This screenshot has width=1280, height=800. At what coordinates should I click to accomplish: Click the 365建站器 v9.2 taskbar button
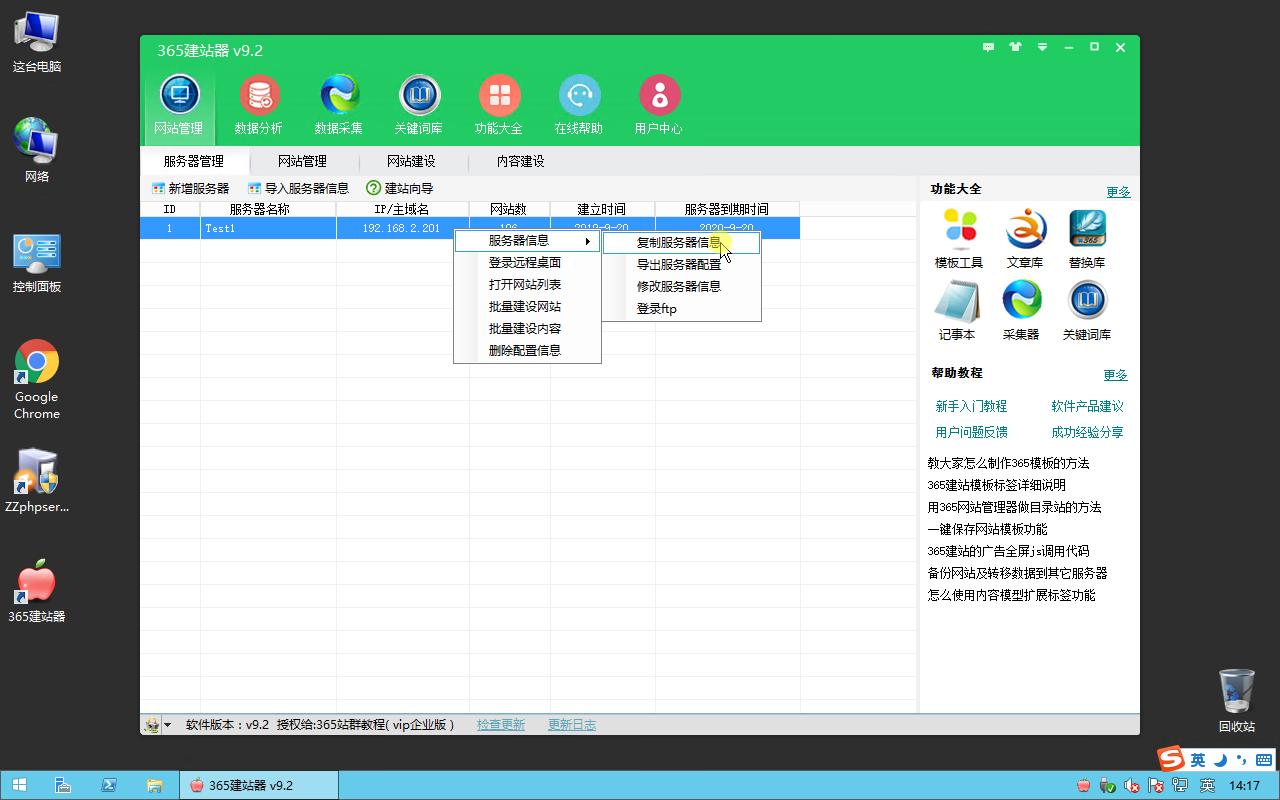[258, 785]
